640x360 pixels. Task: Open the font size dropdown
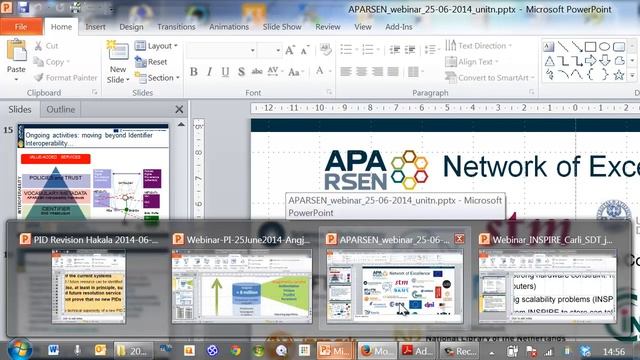(x=278, y=50)
